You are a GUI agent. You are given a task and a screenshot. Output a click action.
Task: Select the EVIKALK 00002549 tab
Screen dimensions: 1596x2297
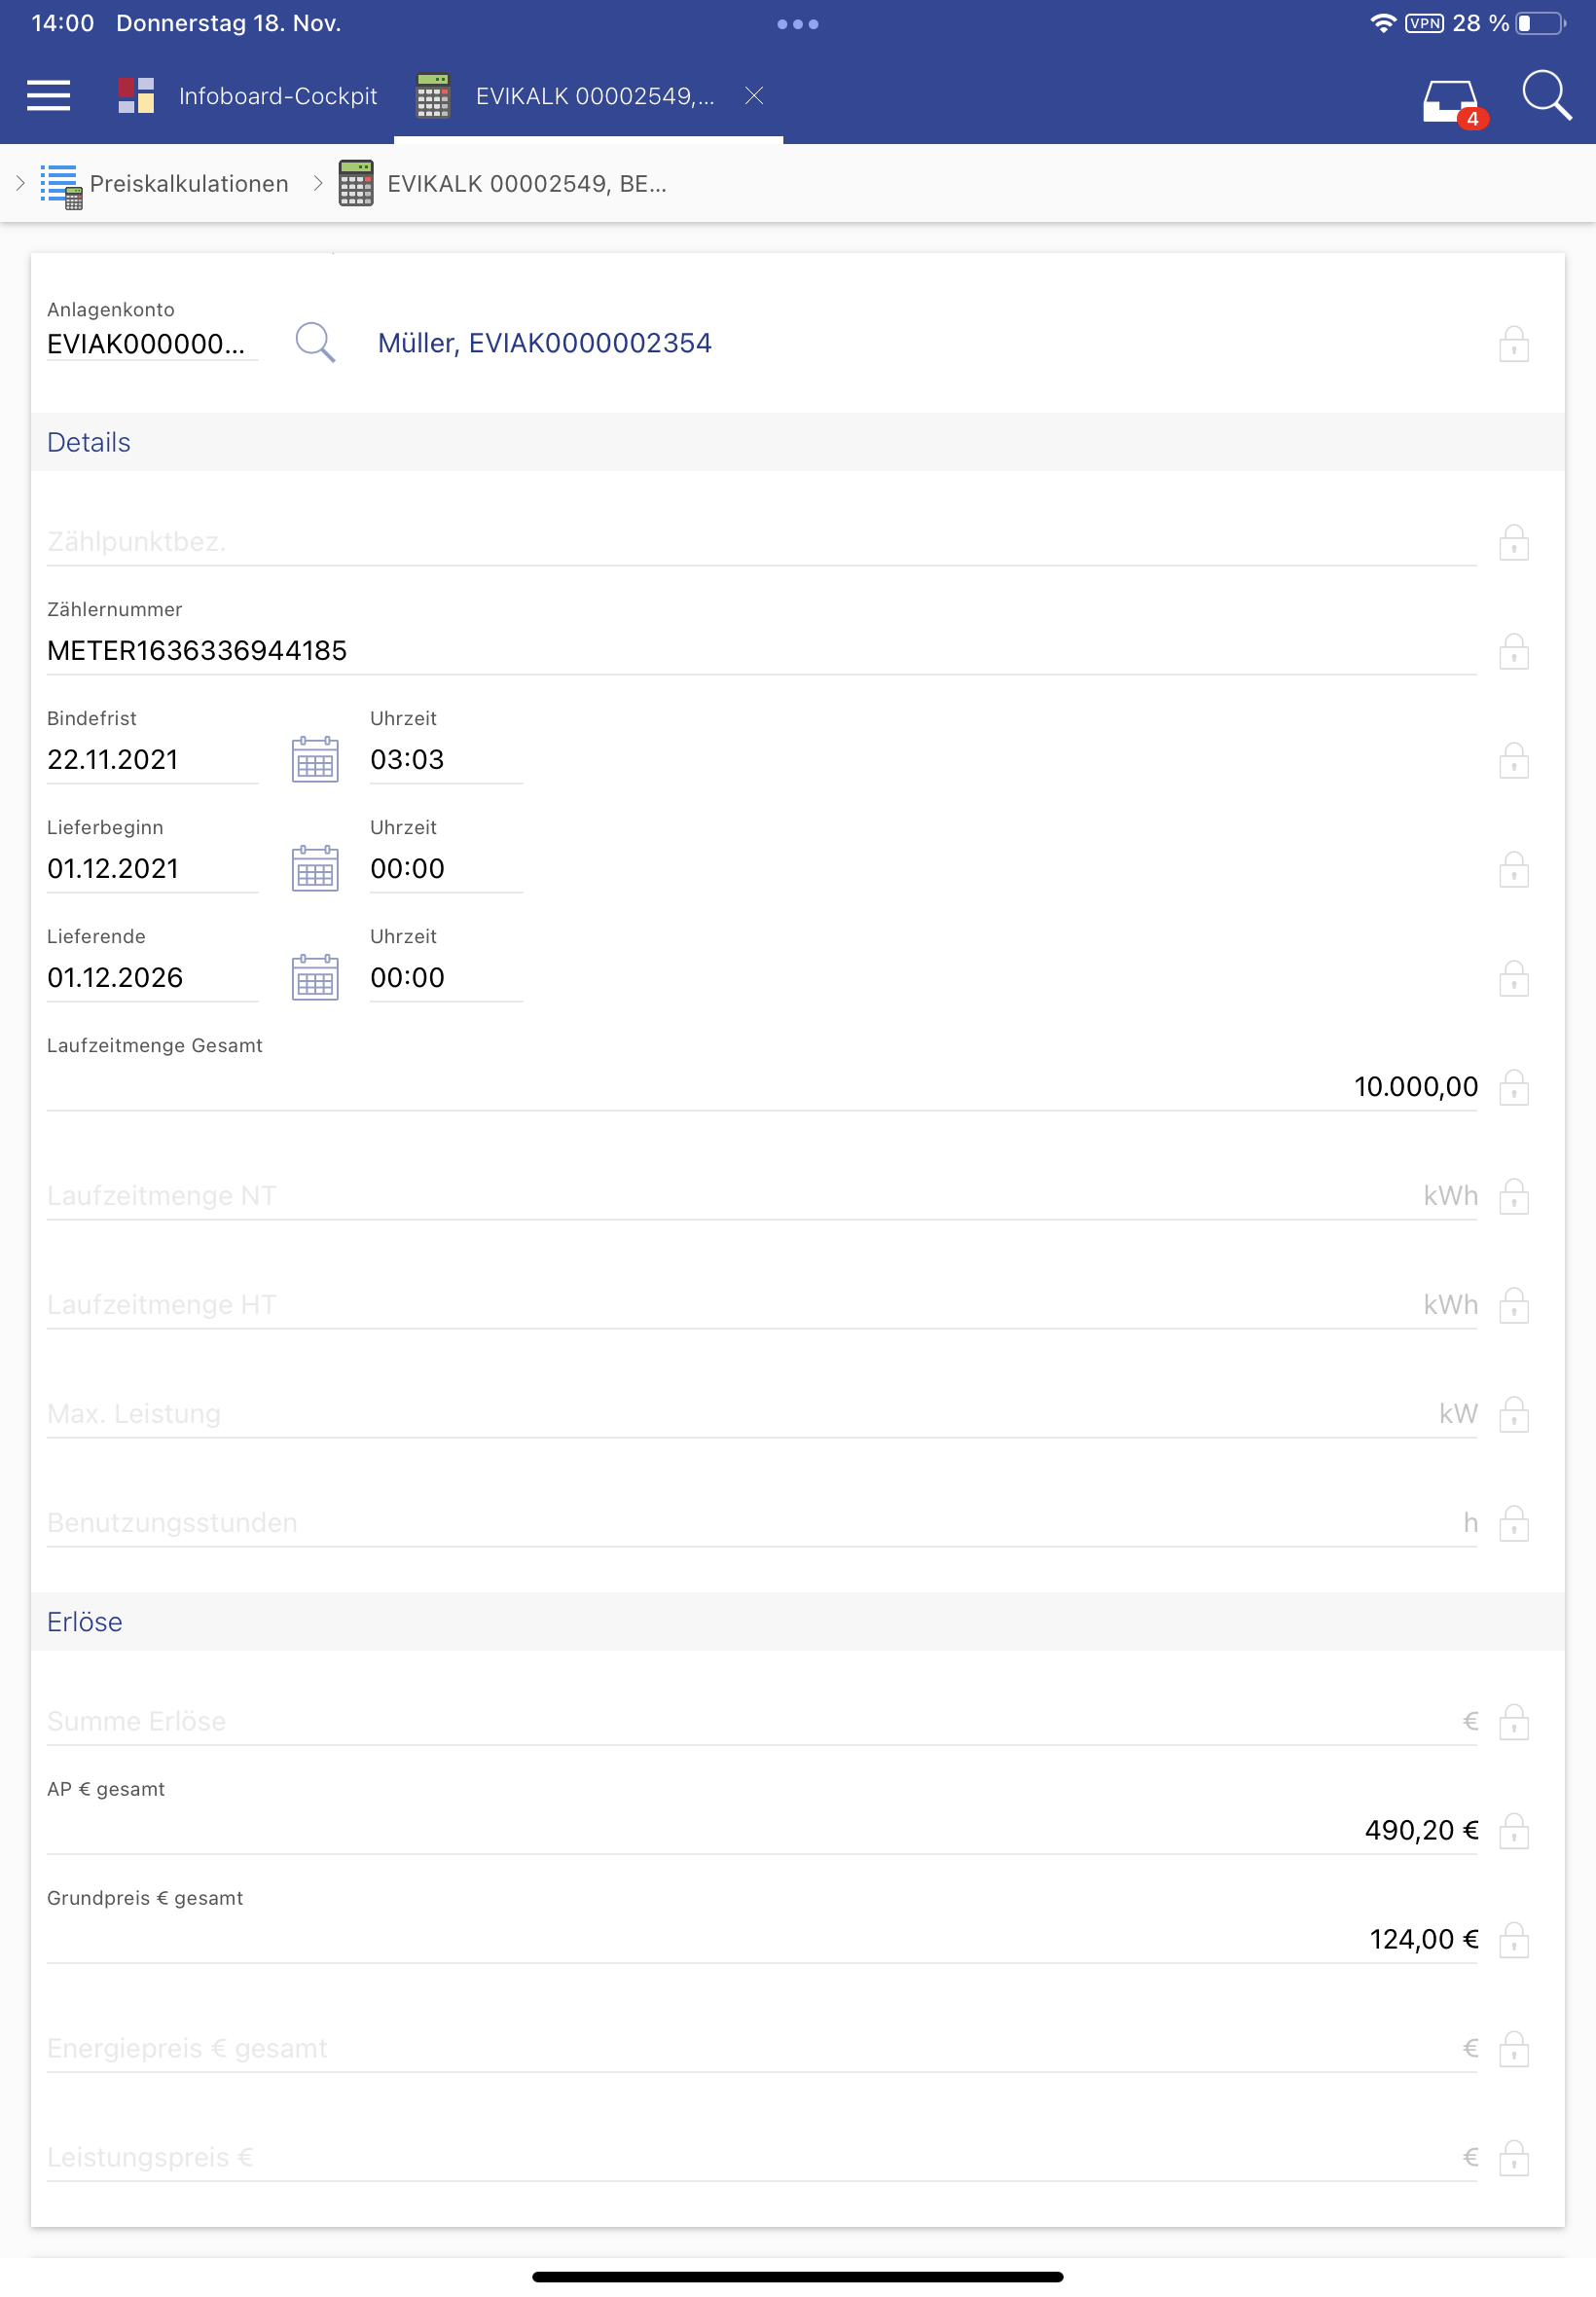coord(594,96)
